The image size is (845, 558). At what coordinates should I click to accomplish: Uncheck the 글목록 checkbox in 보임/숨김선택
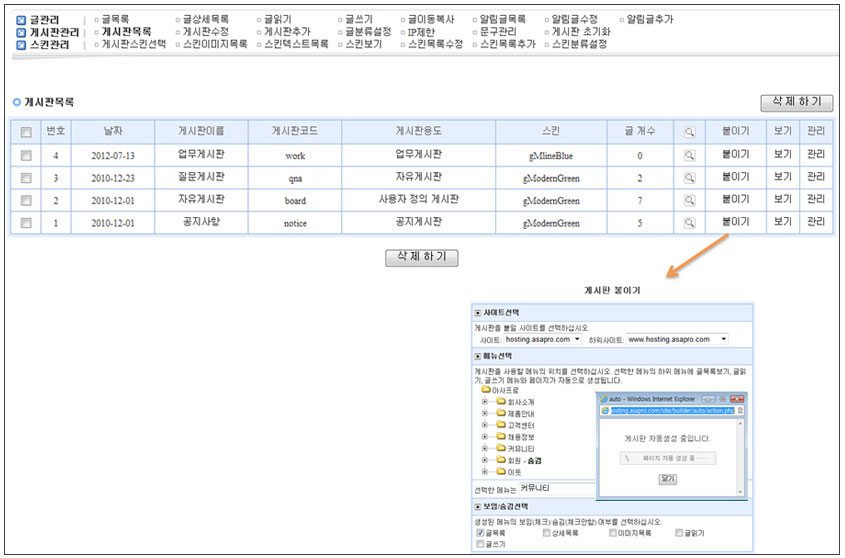[x=479, y=534]
